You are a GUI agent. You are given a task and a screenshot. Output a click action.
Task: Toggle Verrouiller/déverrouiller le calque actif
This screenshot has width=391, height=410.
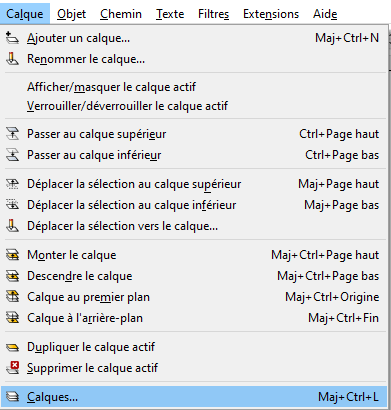[195, 106]
